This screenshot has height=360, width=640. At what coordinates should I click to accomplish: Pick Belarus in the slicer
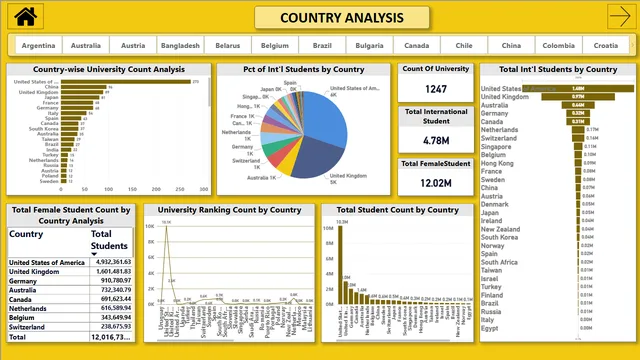point(228,45)
